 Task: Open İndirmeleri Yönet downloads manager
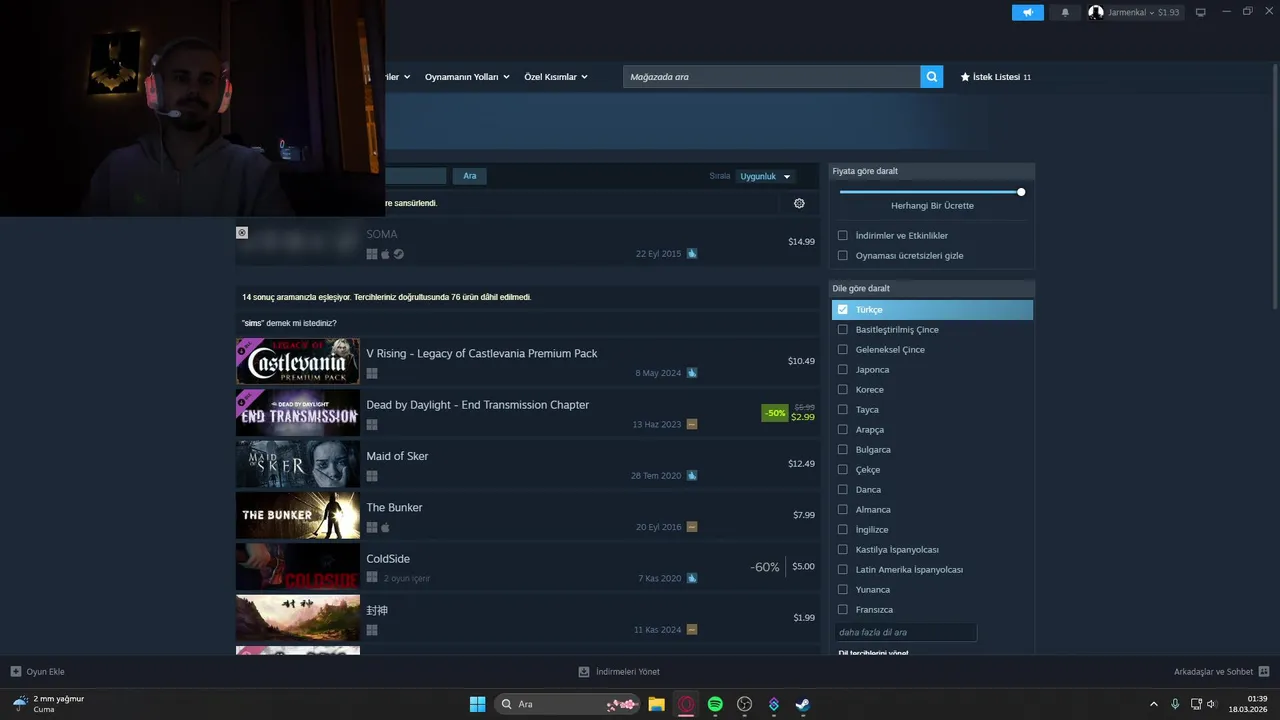[x=620, y=672]
